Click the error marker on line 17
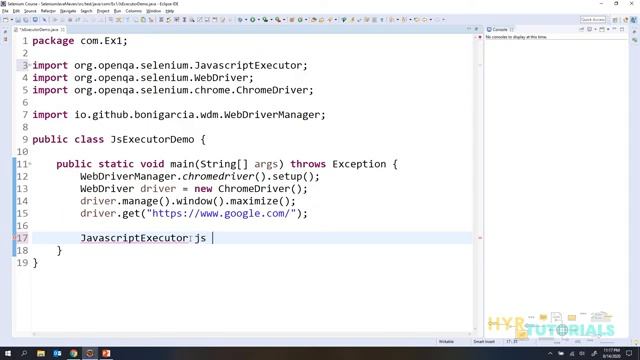 (14, 238)
